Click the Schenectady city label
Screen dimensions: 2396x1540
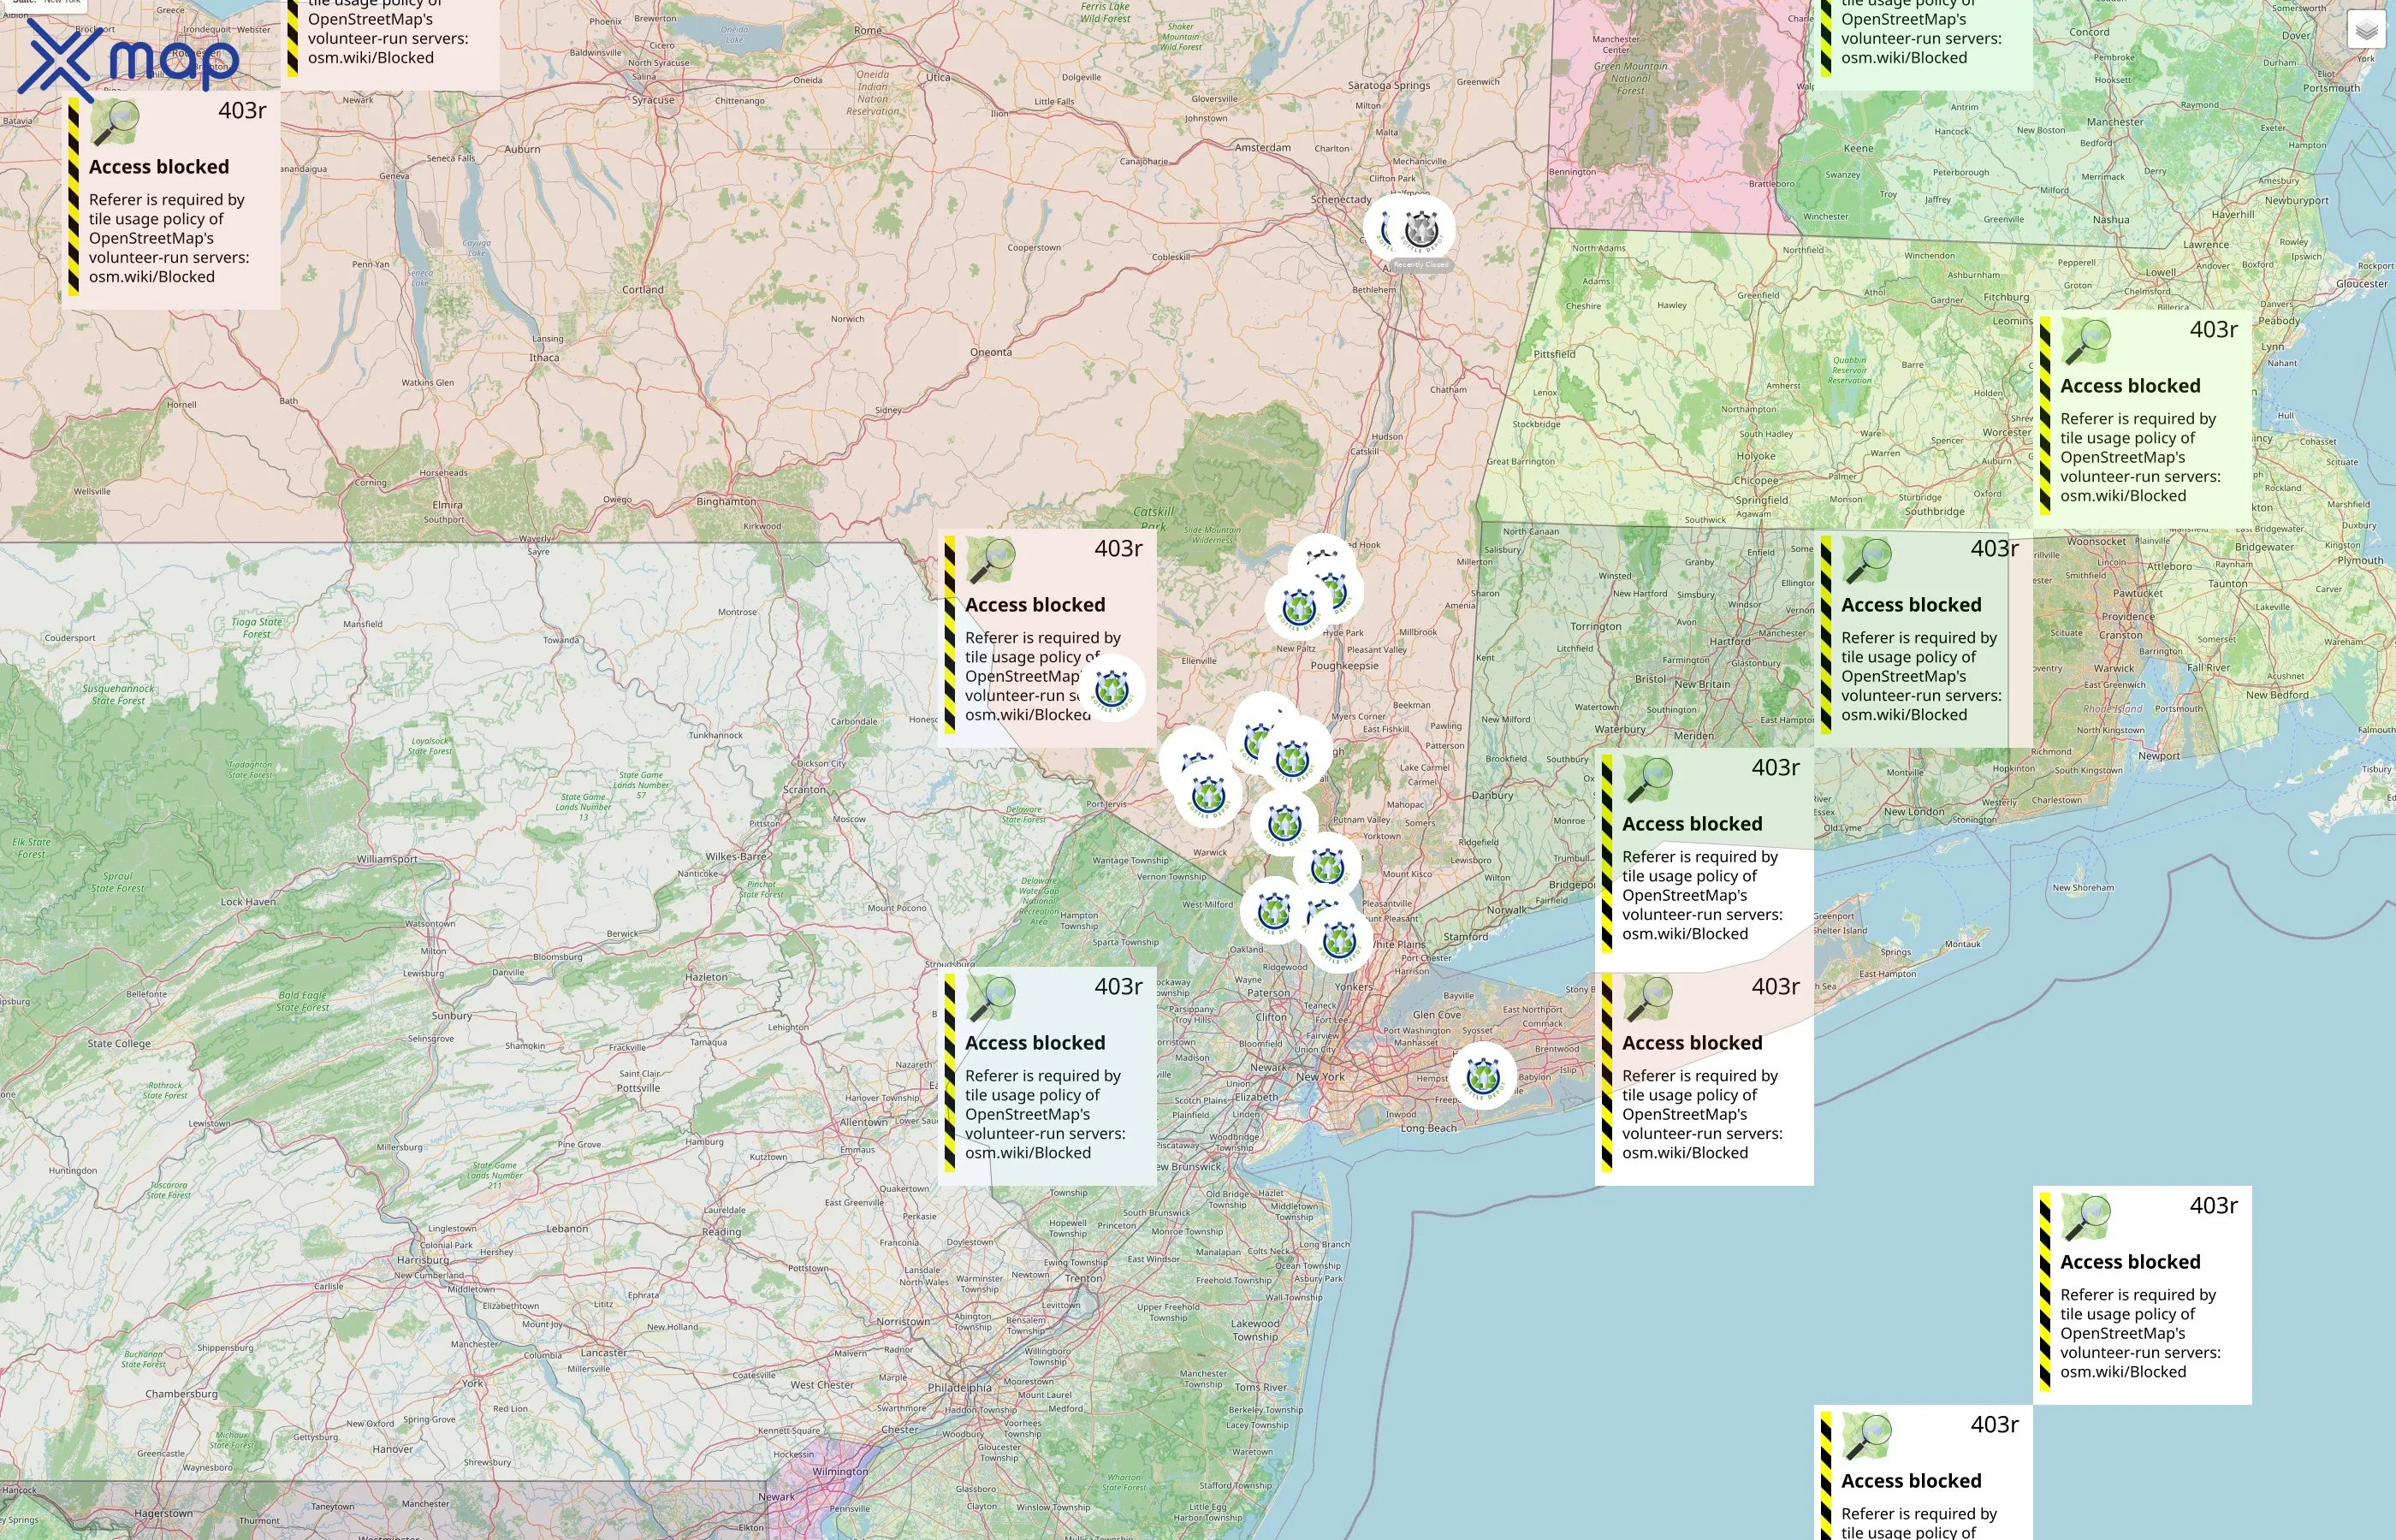[x=1341, y=199]
